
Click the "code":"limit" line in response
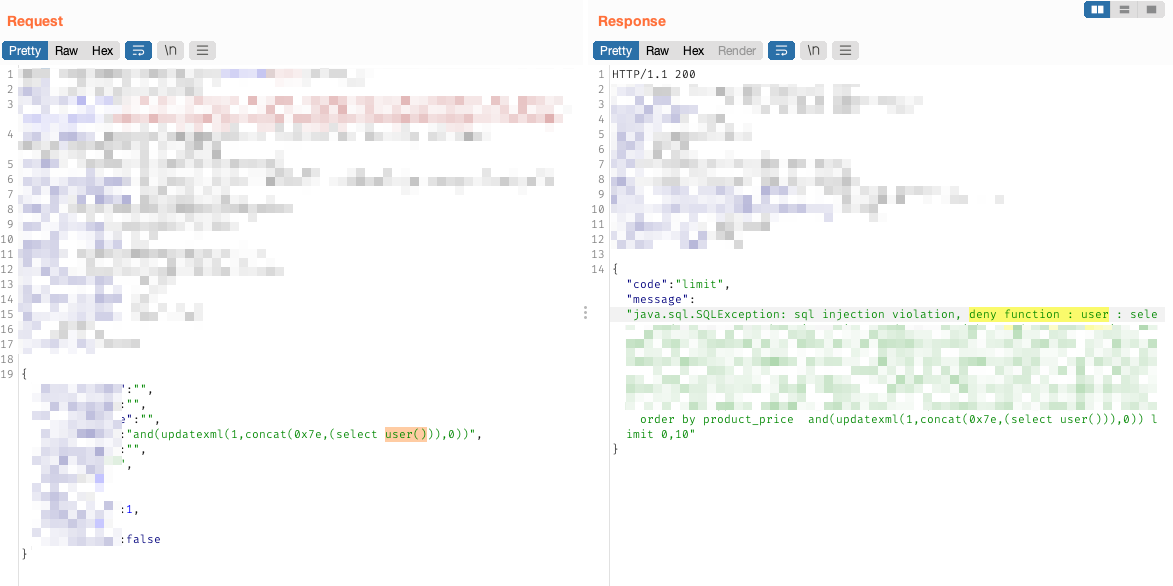point(678,284)
